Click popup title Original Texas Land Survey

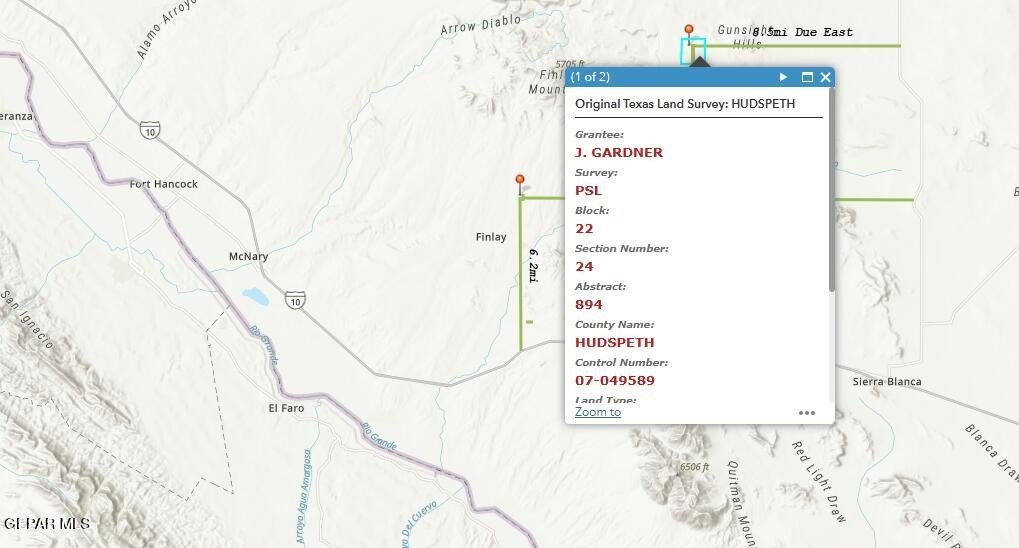click(x=685, y=103)
